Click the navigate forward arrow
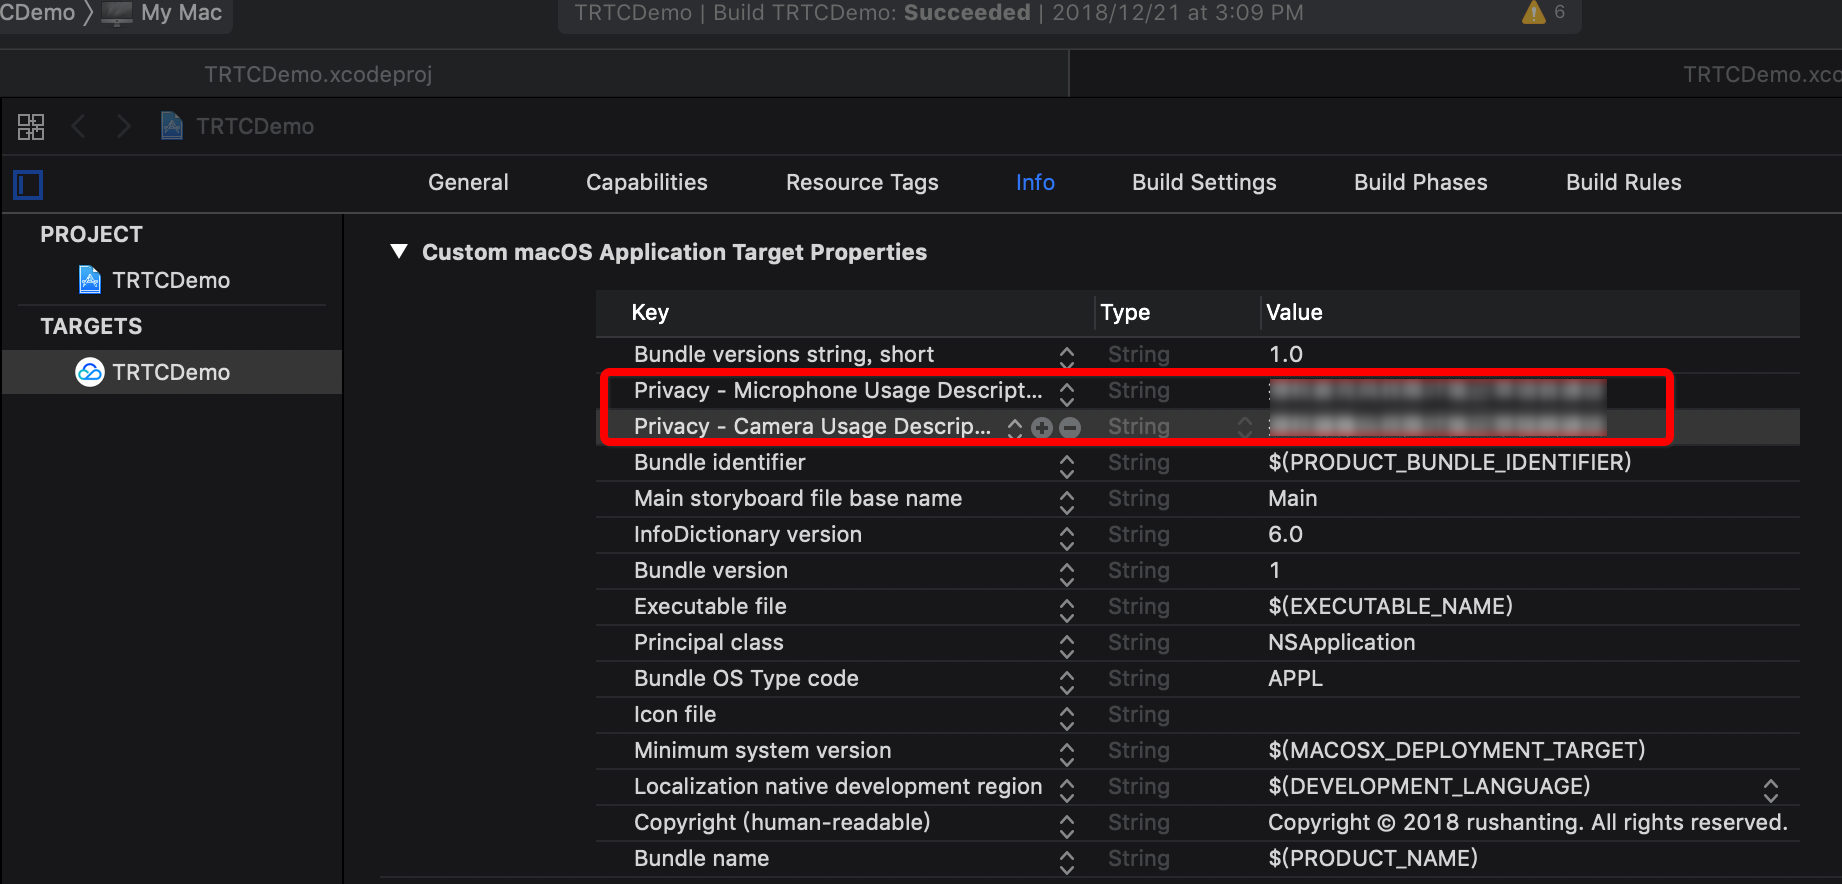The width and height of the screenshot is (1842, 884). click(x=123, y=127)
